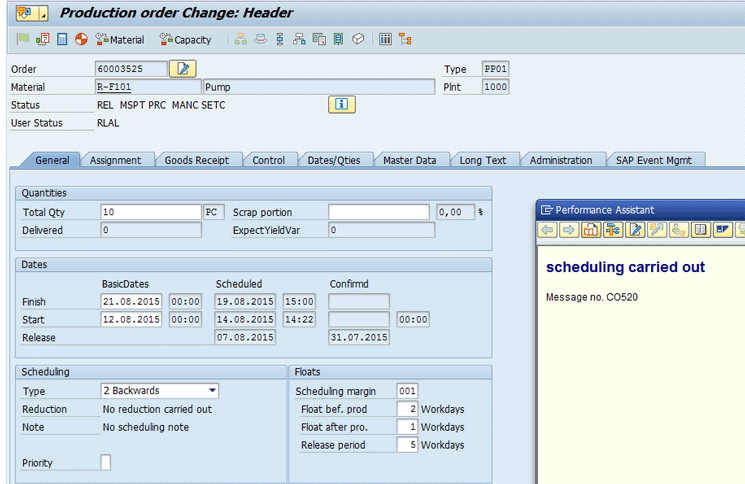Click the Plnt value 1000
This screenshot has height=484, width=745.
tap(496, 87)
